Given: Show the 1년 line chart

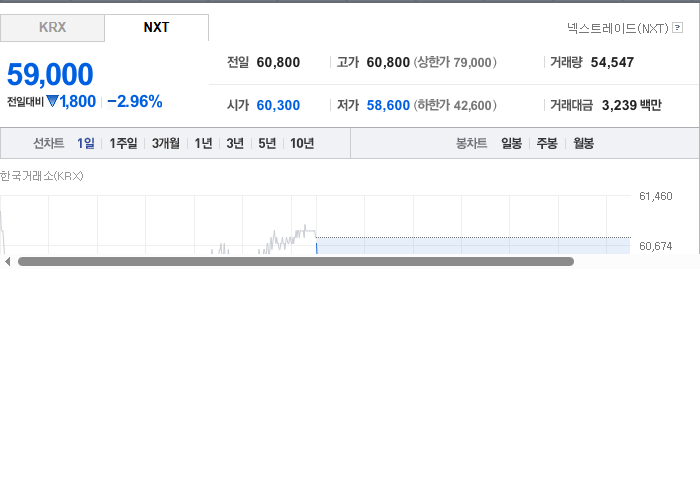Looking at the screenshot, I should (203, 143).
